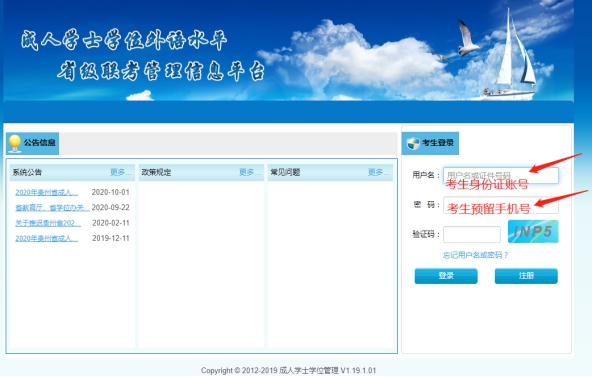Click 更多 in the 常见问题 panel

coord(379,172)
